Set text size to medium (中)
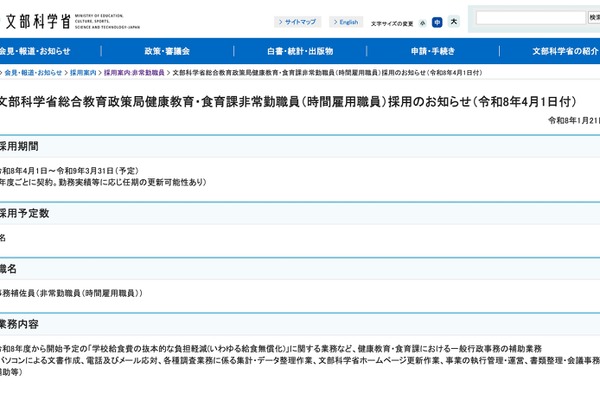The width and height of the screenshot is (600, 400). point(437,23)
